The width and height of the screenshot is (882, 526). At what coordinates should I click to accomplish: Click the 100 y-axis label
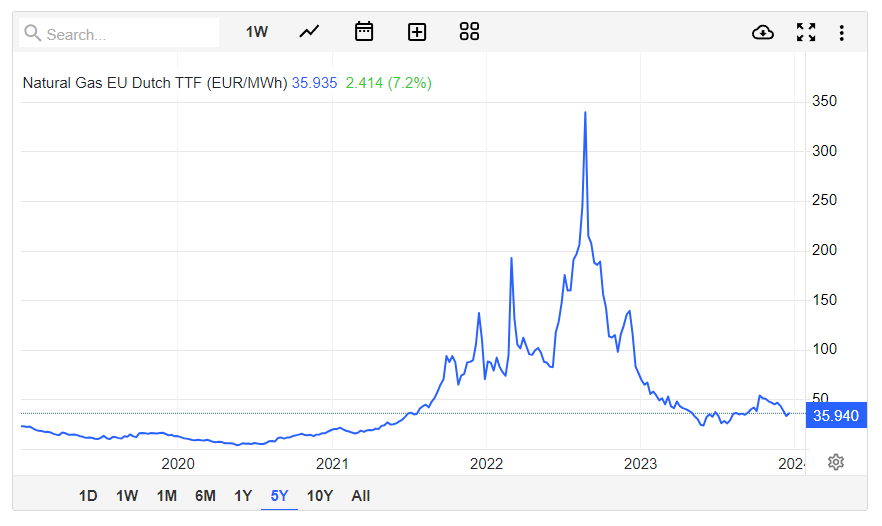pyautogui.click(x=824, y=349)
